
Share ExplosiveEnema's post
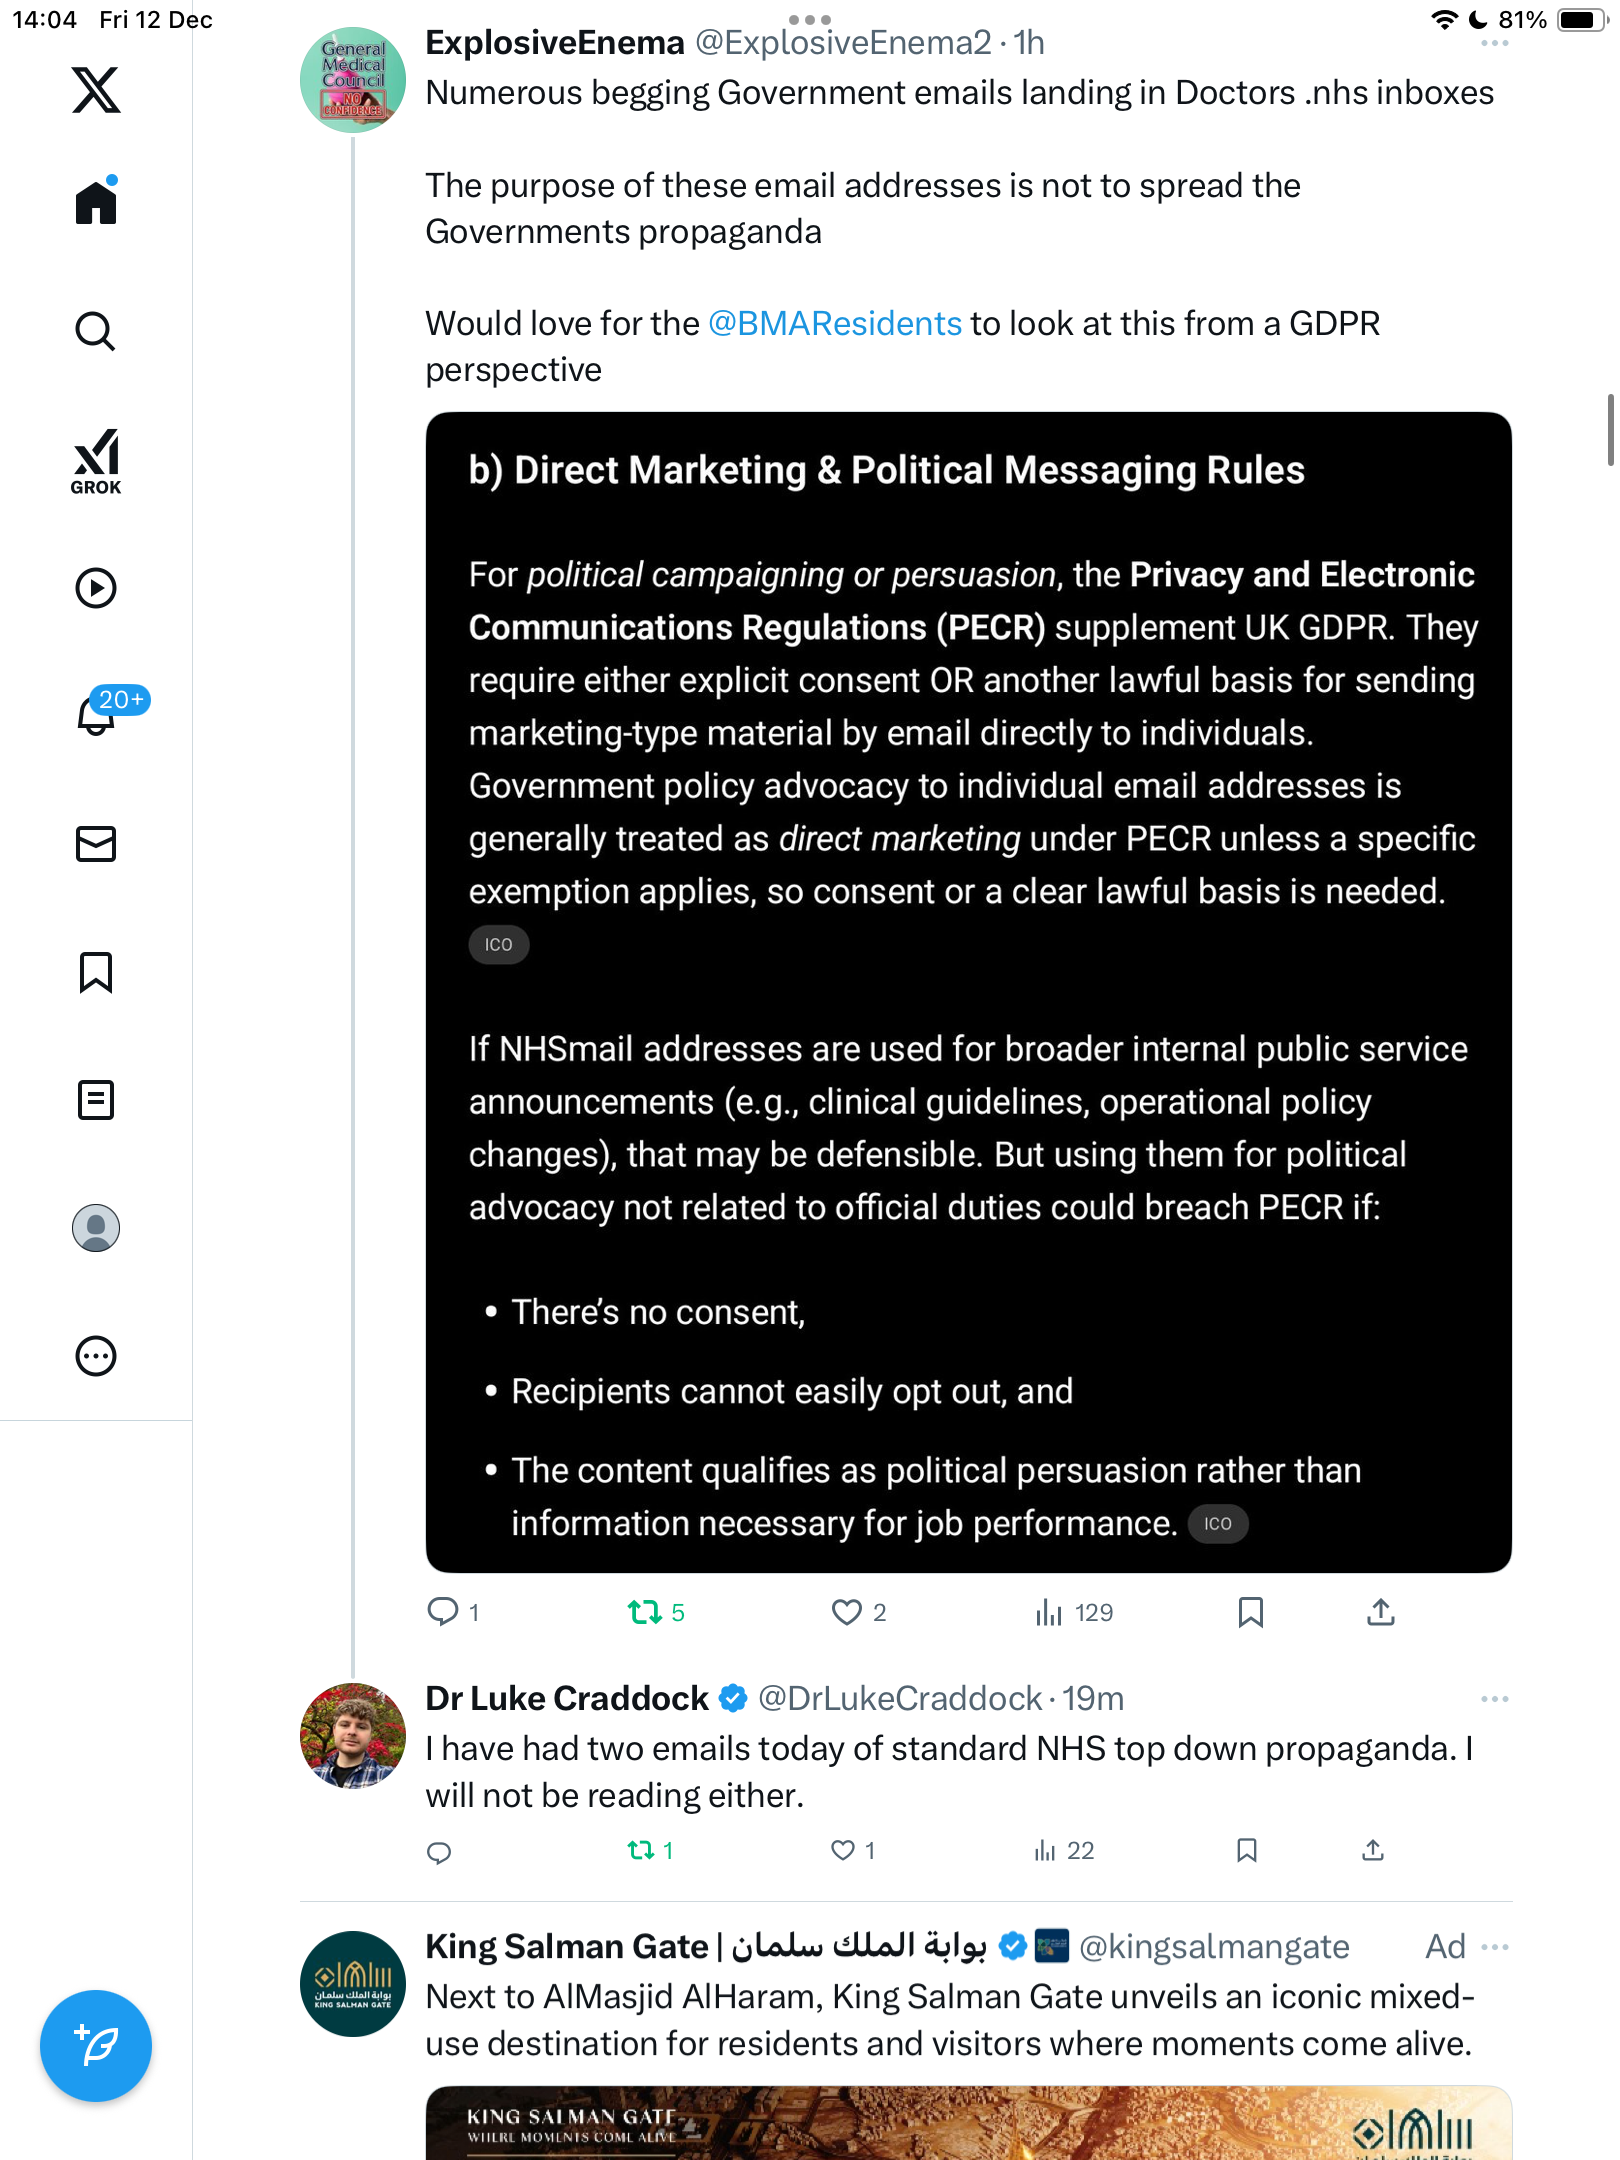1381,1612
